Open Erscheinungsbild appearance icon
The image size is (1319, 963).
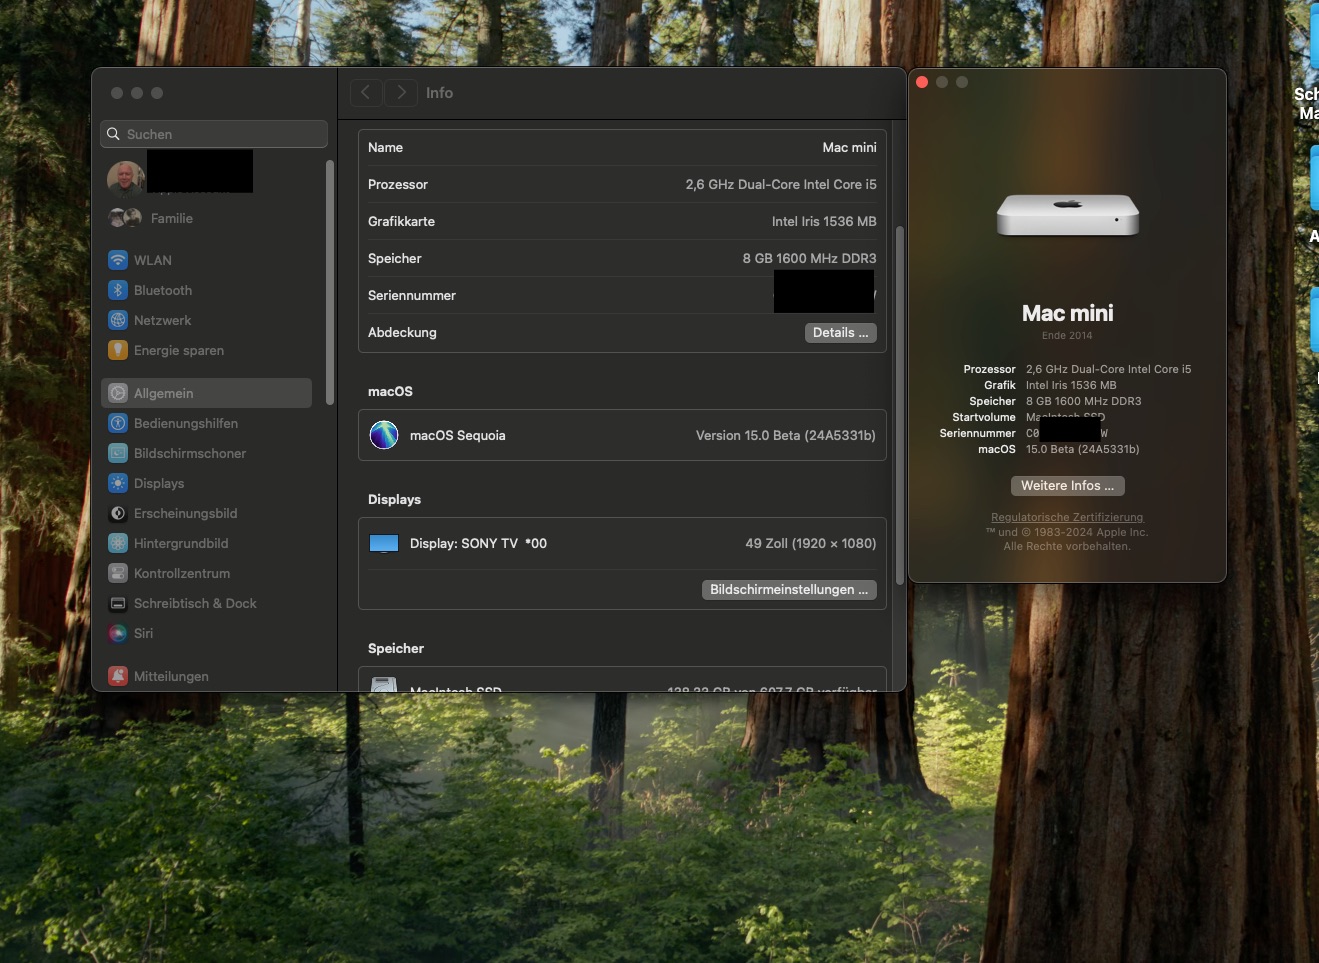click(118, 513)
